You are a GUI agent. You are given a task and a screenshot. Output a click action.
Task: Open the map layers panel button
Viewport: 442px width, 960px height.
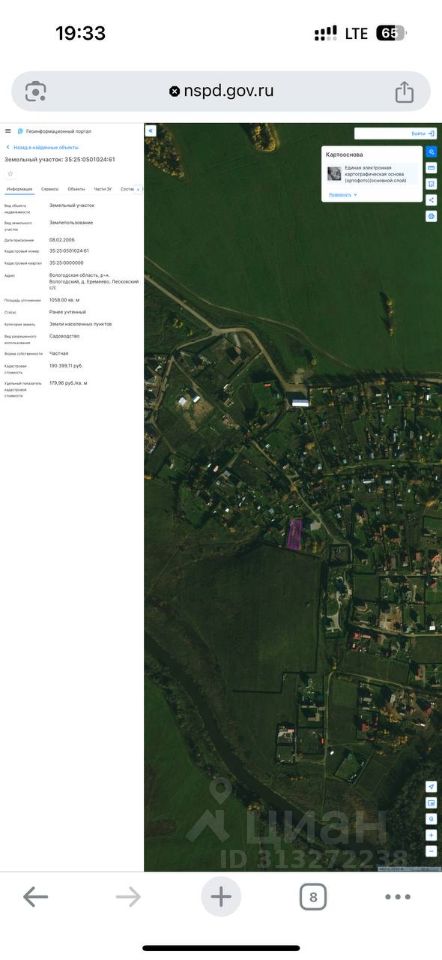click(432, 168)
